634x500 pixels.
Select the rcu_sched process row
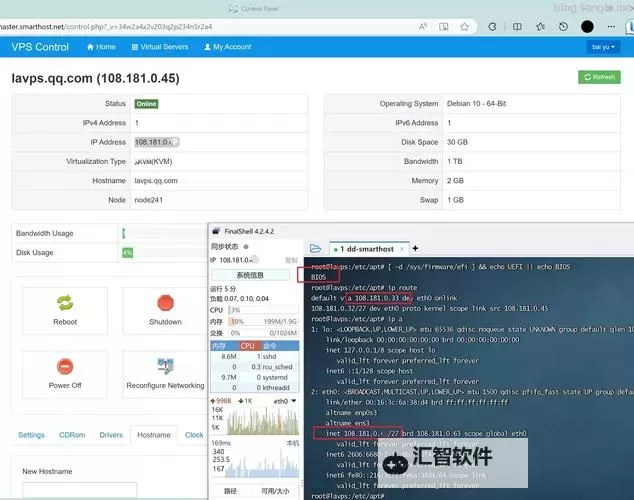[x=255, y=367]
